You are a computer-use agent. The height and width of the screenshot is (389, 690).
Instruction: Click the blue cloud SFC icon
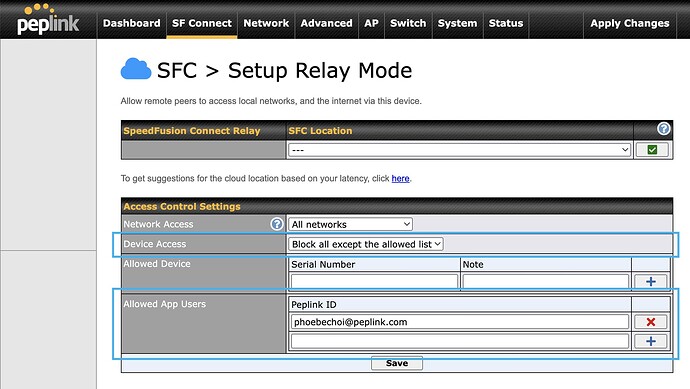tap(136, 69)
